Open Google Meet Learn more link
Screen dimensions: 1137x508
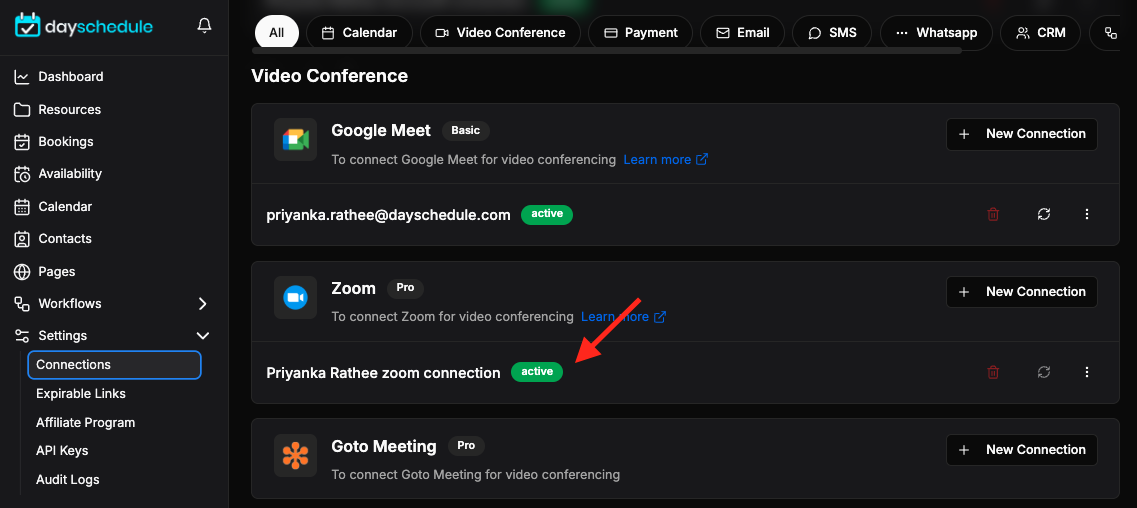point(666,159)
